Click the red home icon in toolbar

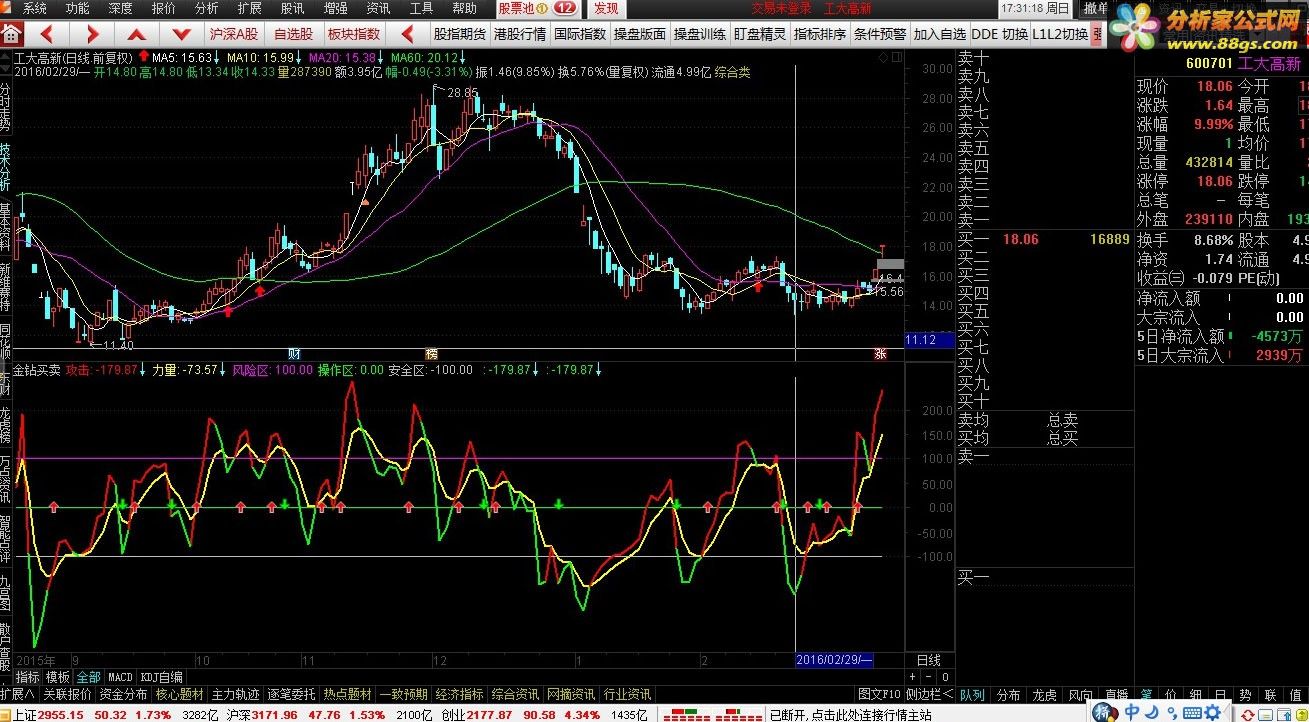point(13,33)
